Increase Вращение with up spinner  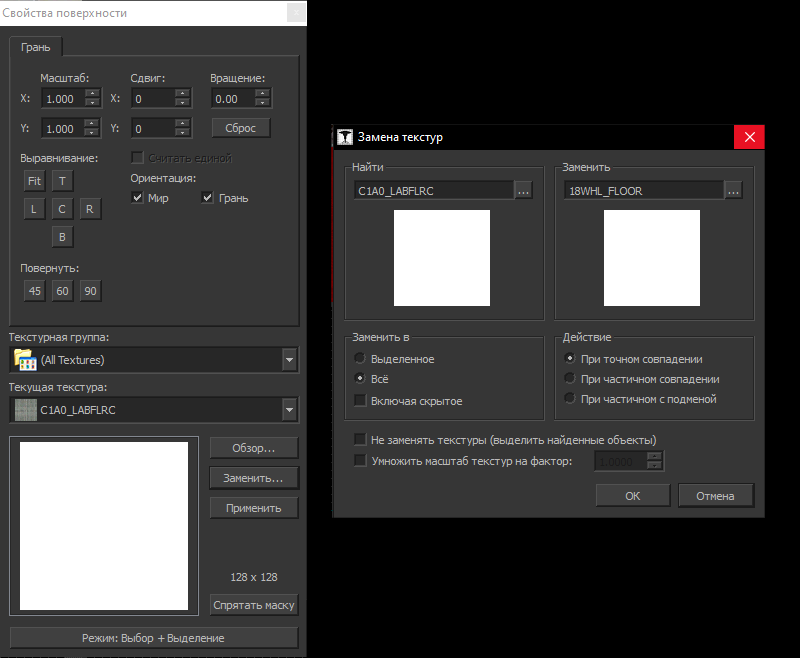coord(262,94)
